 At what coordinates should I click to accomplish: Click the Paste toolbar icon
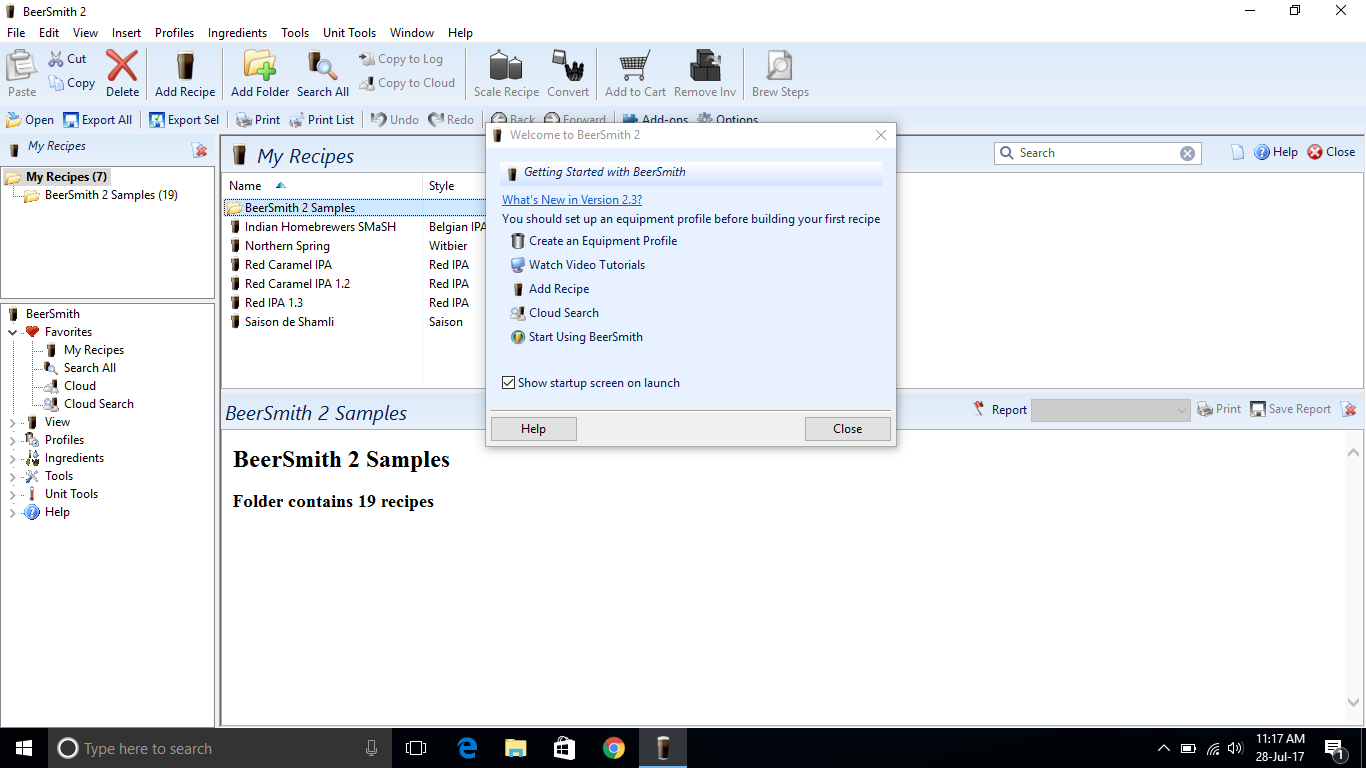[22, 67]
